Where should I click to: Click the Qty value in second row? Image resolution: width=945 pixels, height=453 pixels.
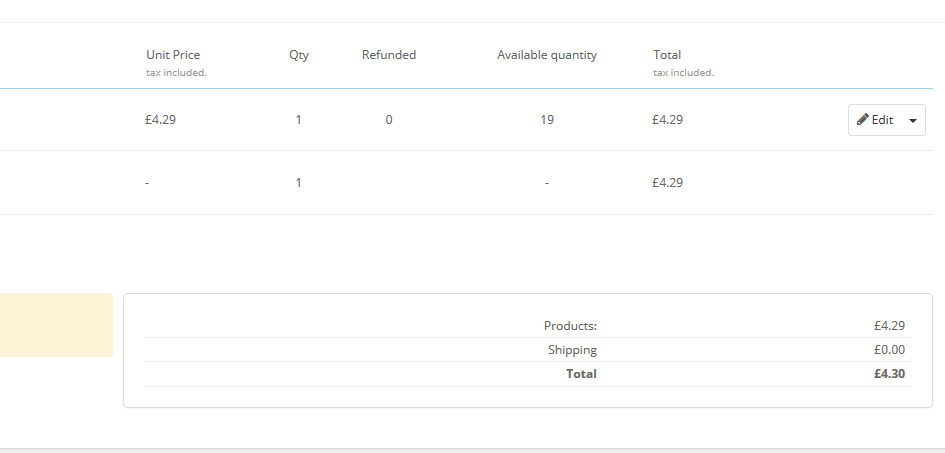(x=298, y=183)
